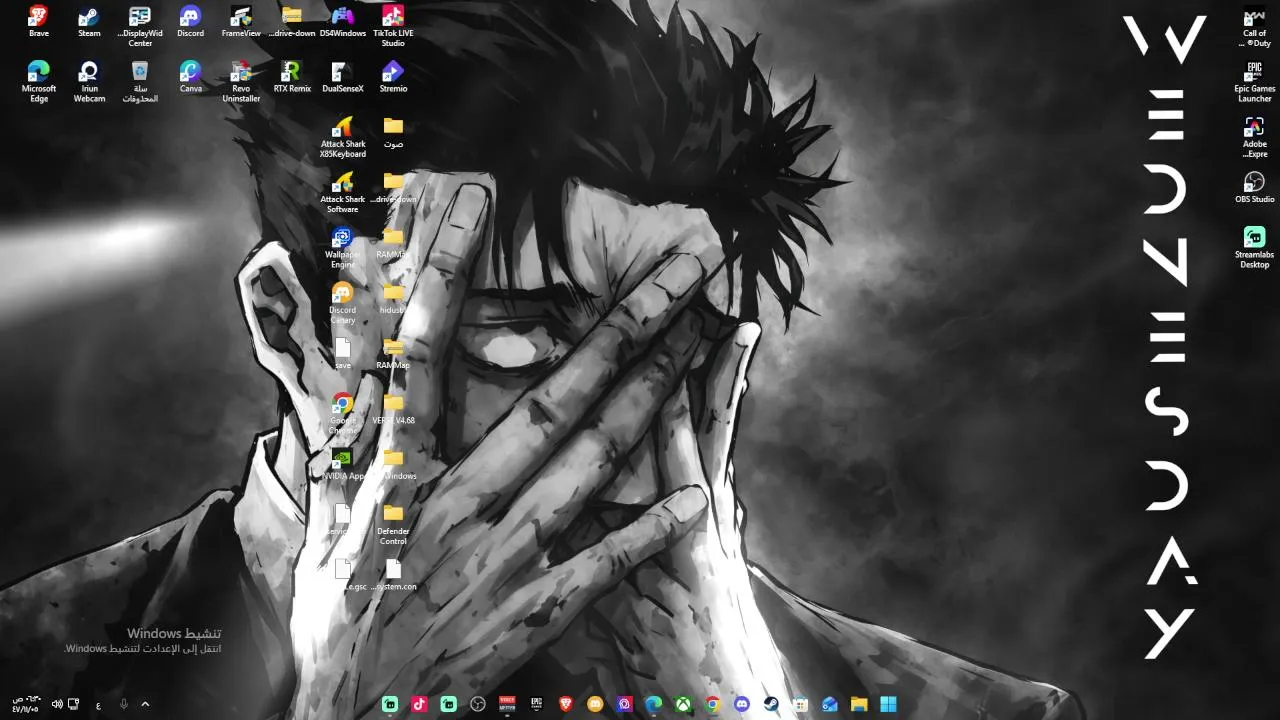Open the clock and date flyout
Image resolution: width=1280 pixels, height=720 pixels.
25,704
